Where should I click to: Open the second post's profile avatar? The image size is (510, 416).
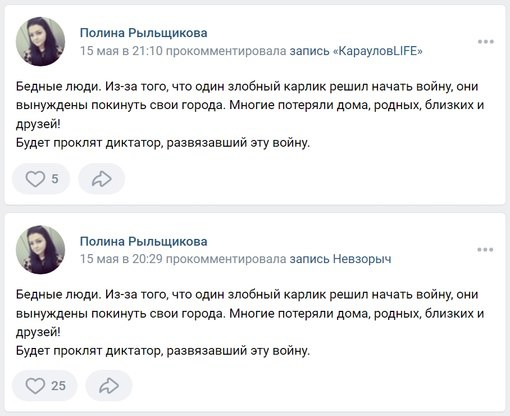(x=40, y=250)
